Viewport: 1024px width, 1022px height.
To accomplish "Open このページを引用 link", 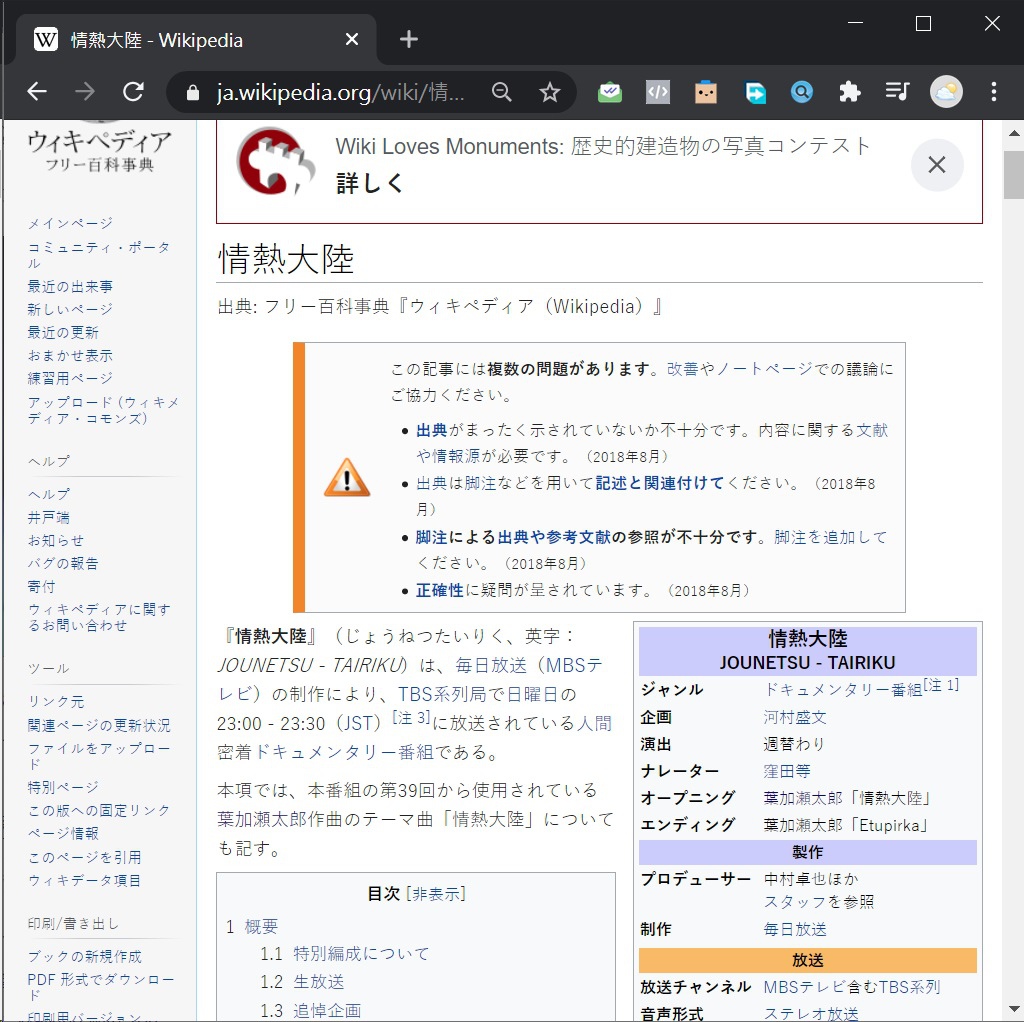I will pos(84,857).
